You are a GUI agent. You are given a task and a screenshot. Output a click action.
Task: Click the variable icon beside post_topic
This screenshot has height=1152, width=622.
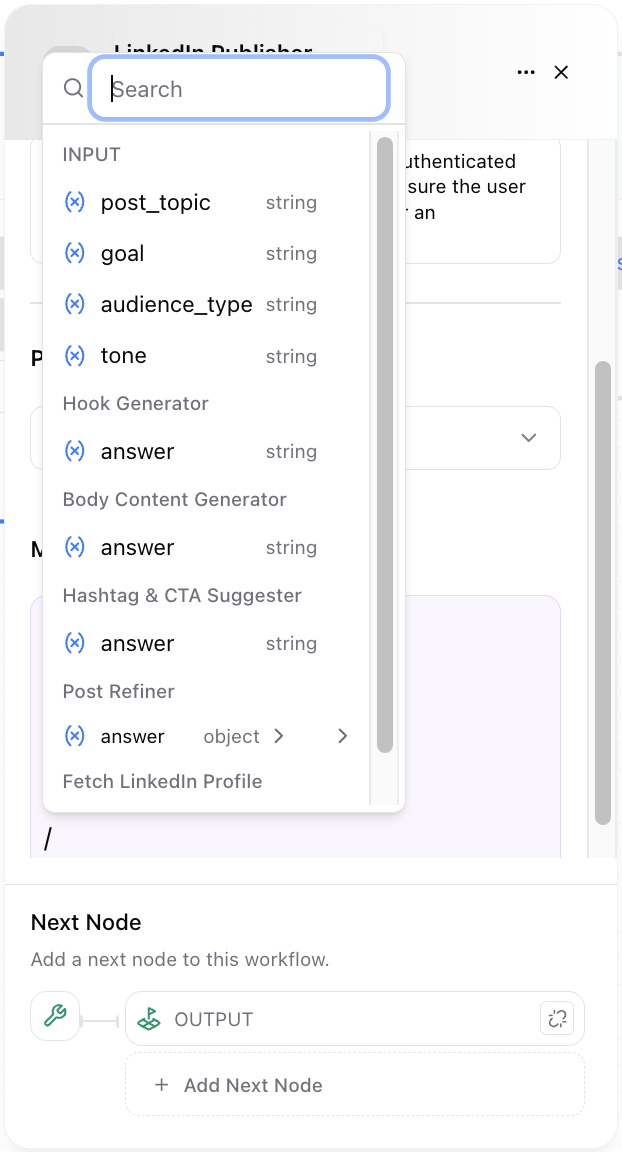(74, 202)
